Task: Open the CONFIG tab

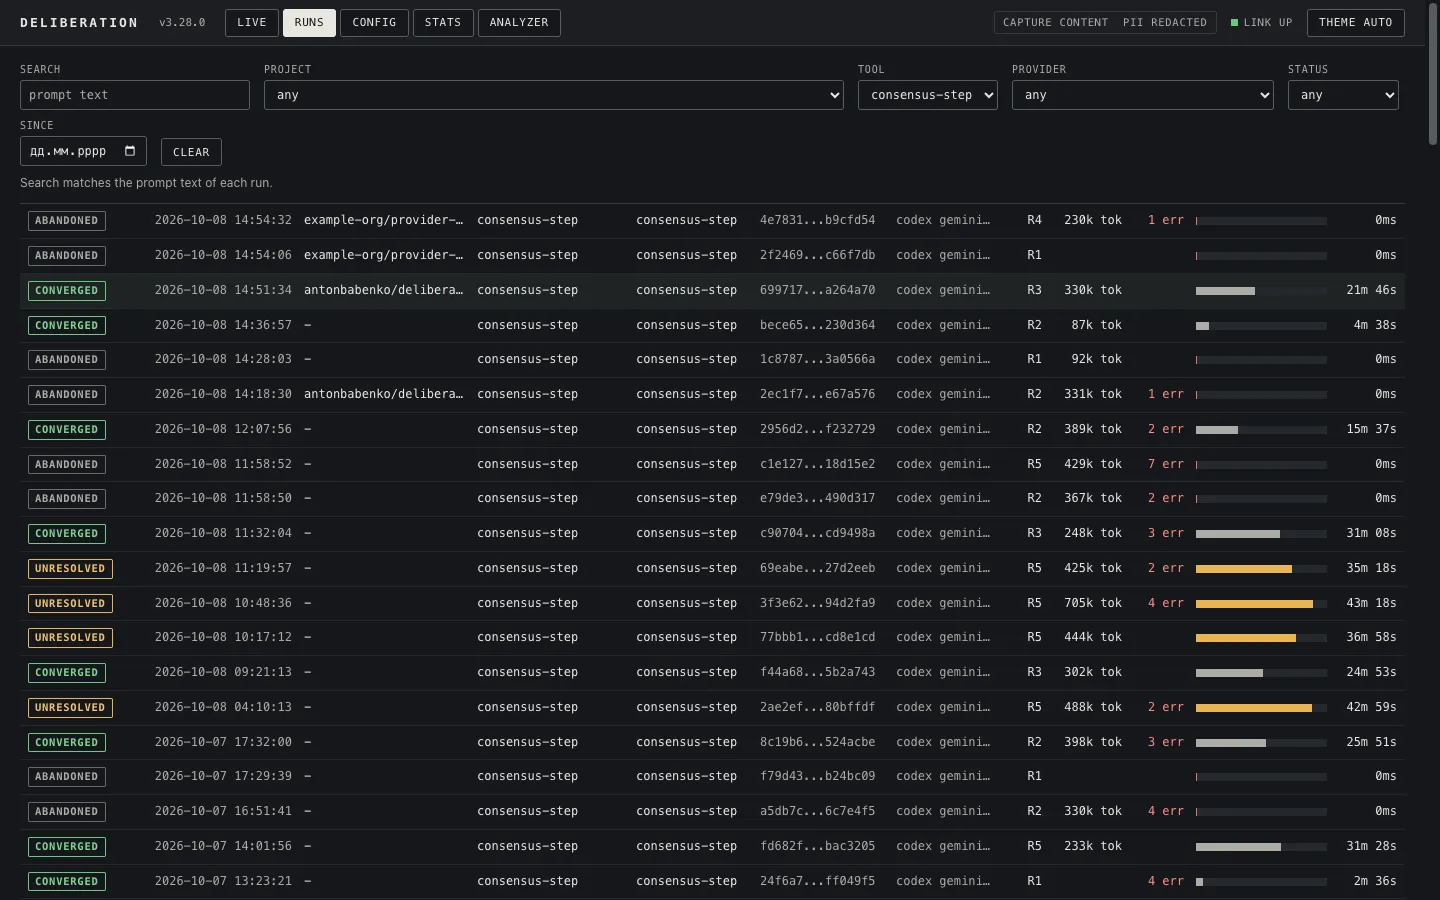Action: 374,22
